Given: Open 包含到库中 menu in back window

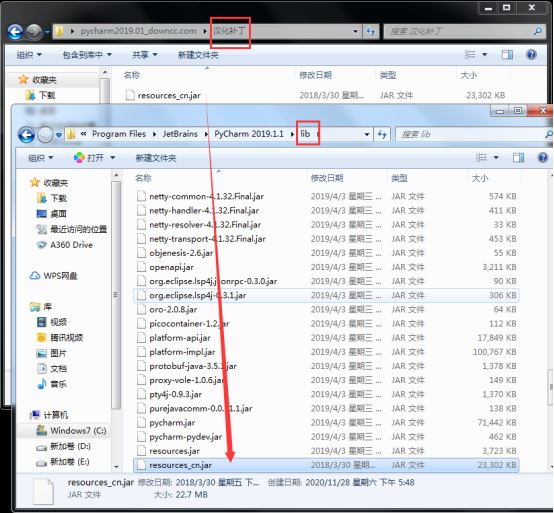Looking at the screenshot, I should tap(87, 55).
